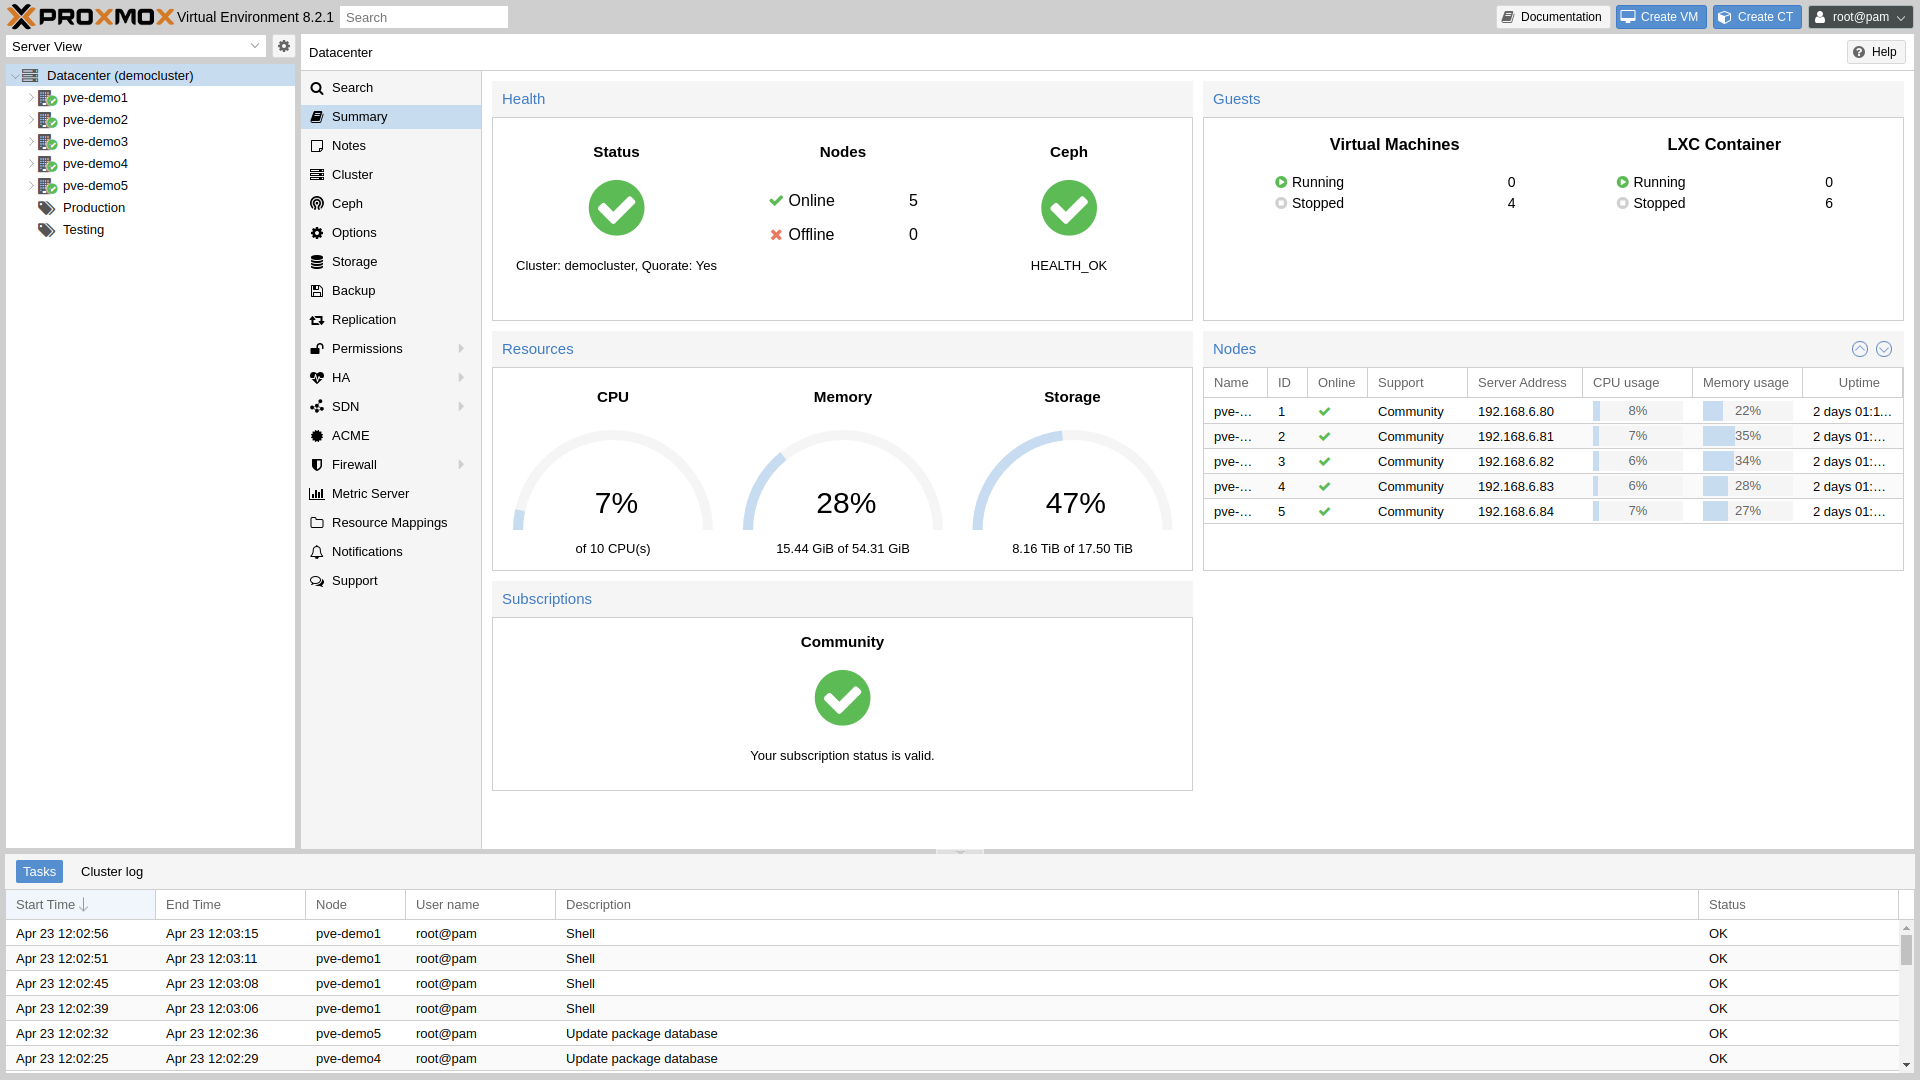This screenshot has height=1080, width=1920.
Task: Collapse the Datacenter tree root
Action: 13,75
